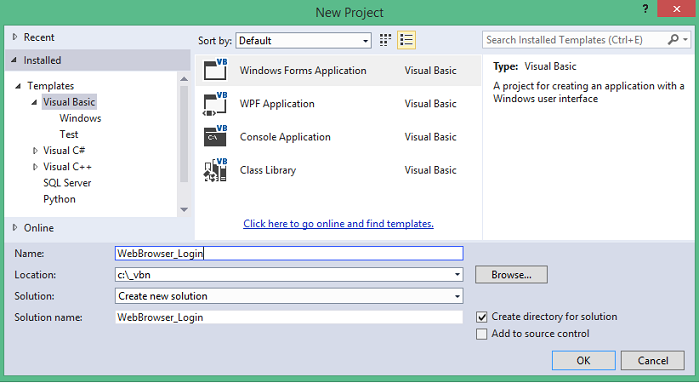
Task: Enable Add to source control
Action: click(x=481, y=334)
